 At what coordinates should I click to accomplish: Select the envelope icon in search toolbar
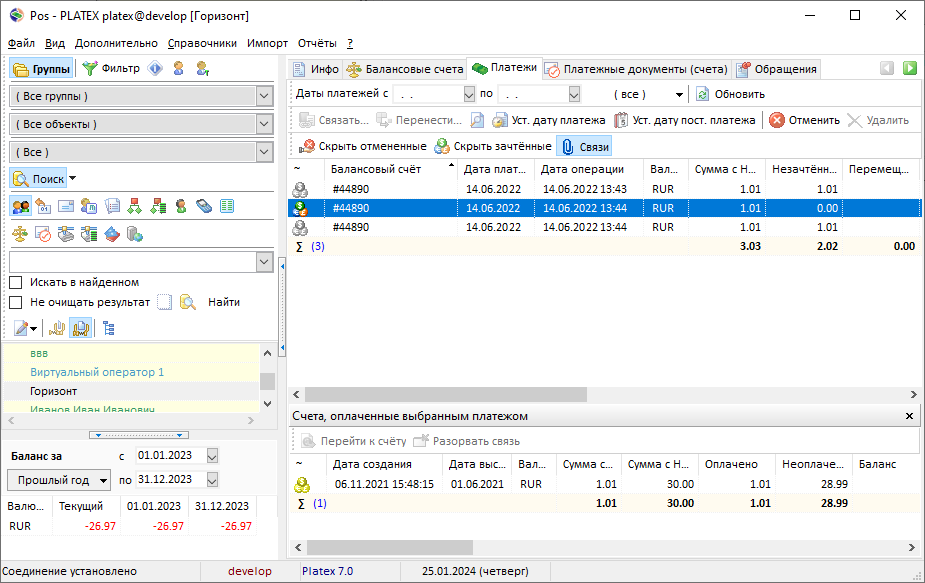click(66, 206)
